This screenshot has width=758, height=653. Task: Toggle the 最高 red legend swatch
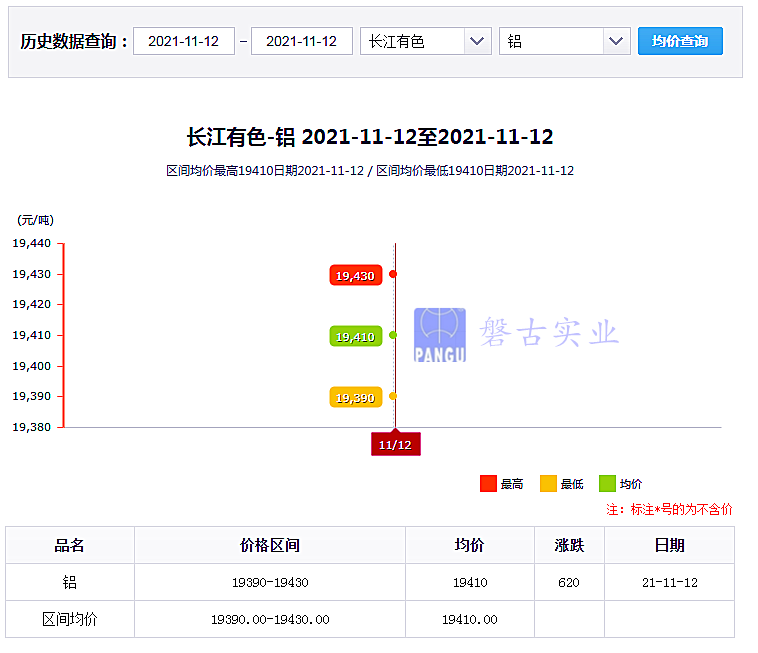[x=488, y=483]
